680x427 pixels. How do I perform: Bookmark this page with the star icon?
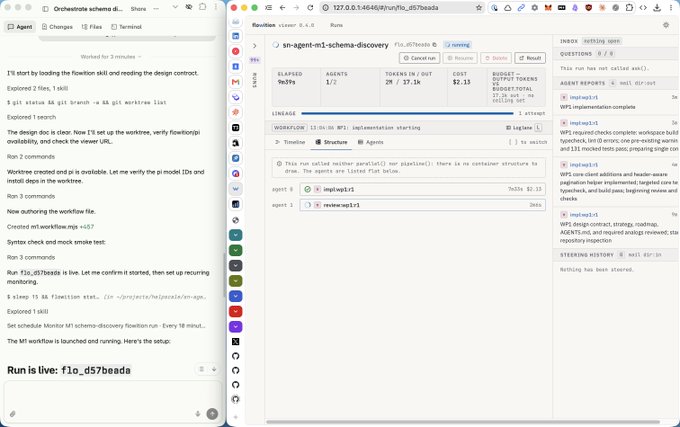pos(479,8)
